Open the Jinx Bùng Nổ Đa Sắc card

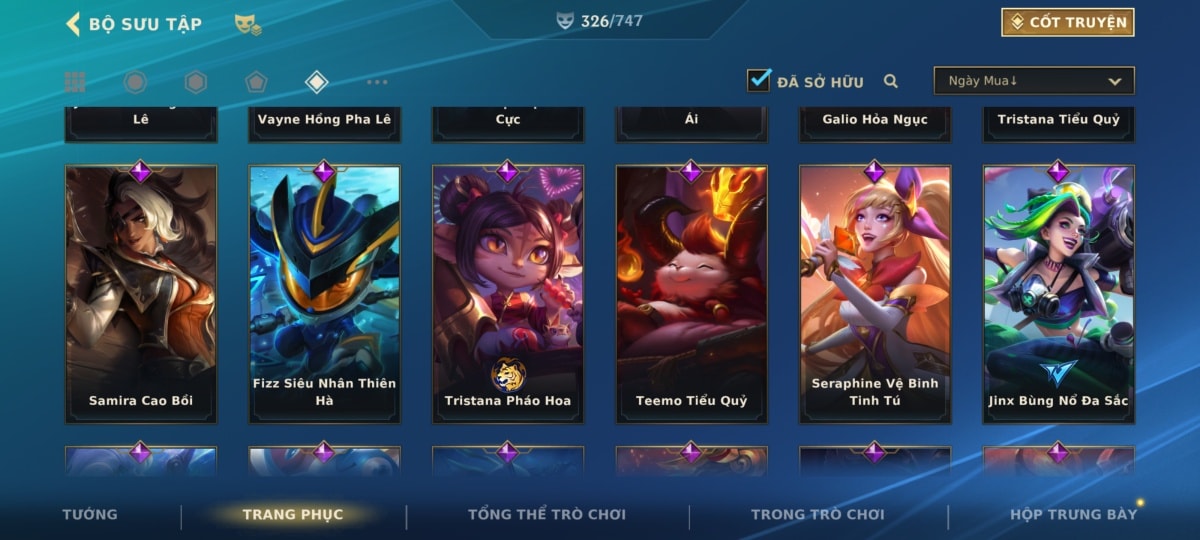coord(1059,294)
